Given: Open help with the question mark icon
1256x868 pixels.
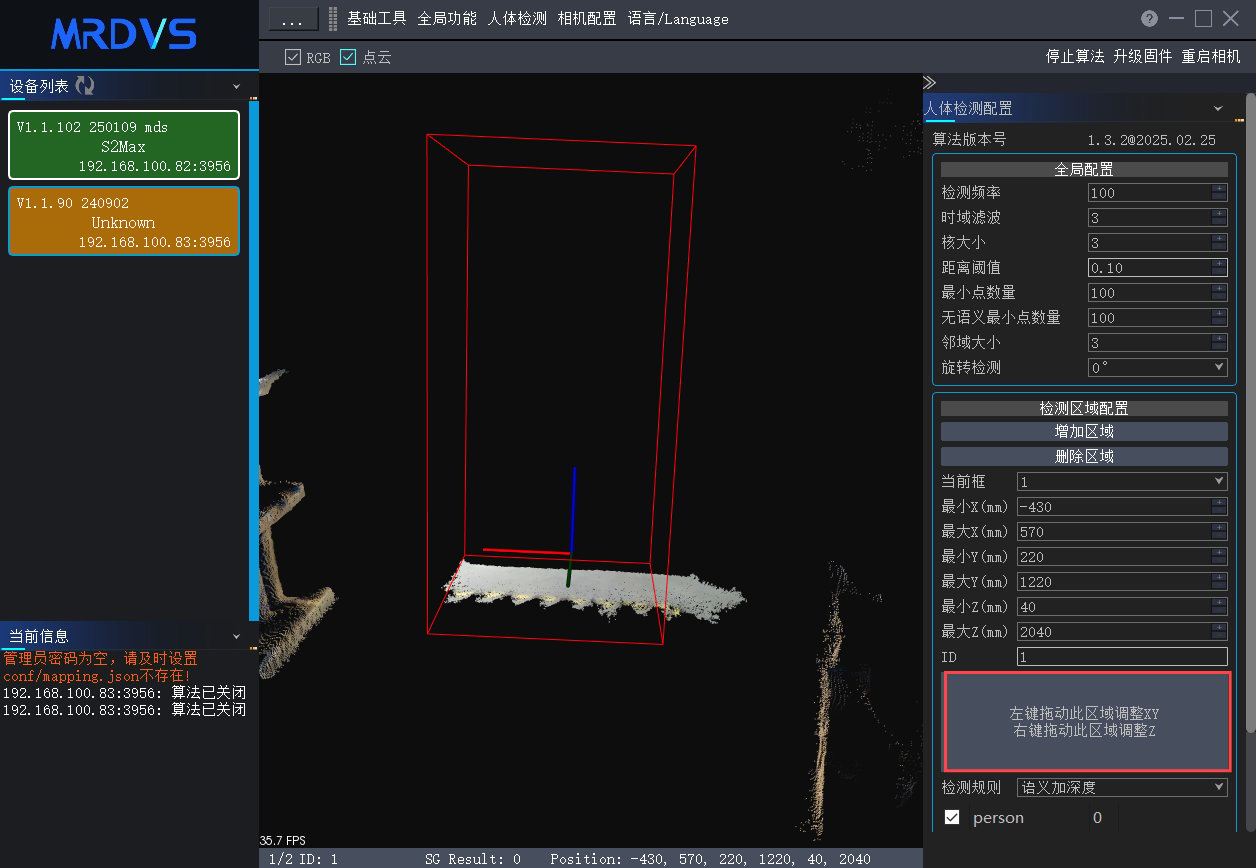Looking at the screenshot, I should click(x=1150, y=19).
